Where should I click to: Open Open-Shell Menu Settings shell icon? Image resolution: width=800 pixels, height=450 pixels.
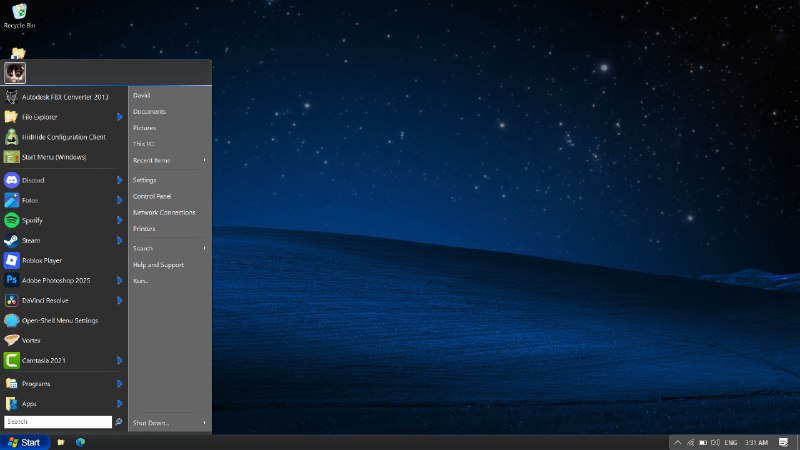(11, 320)
